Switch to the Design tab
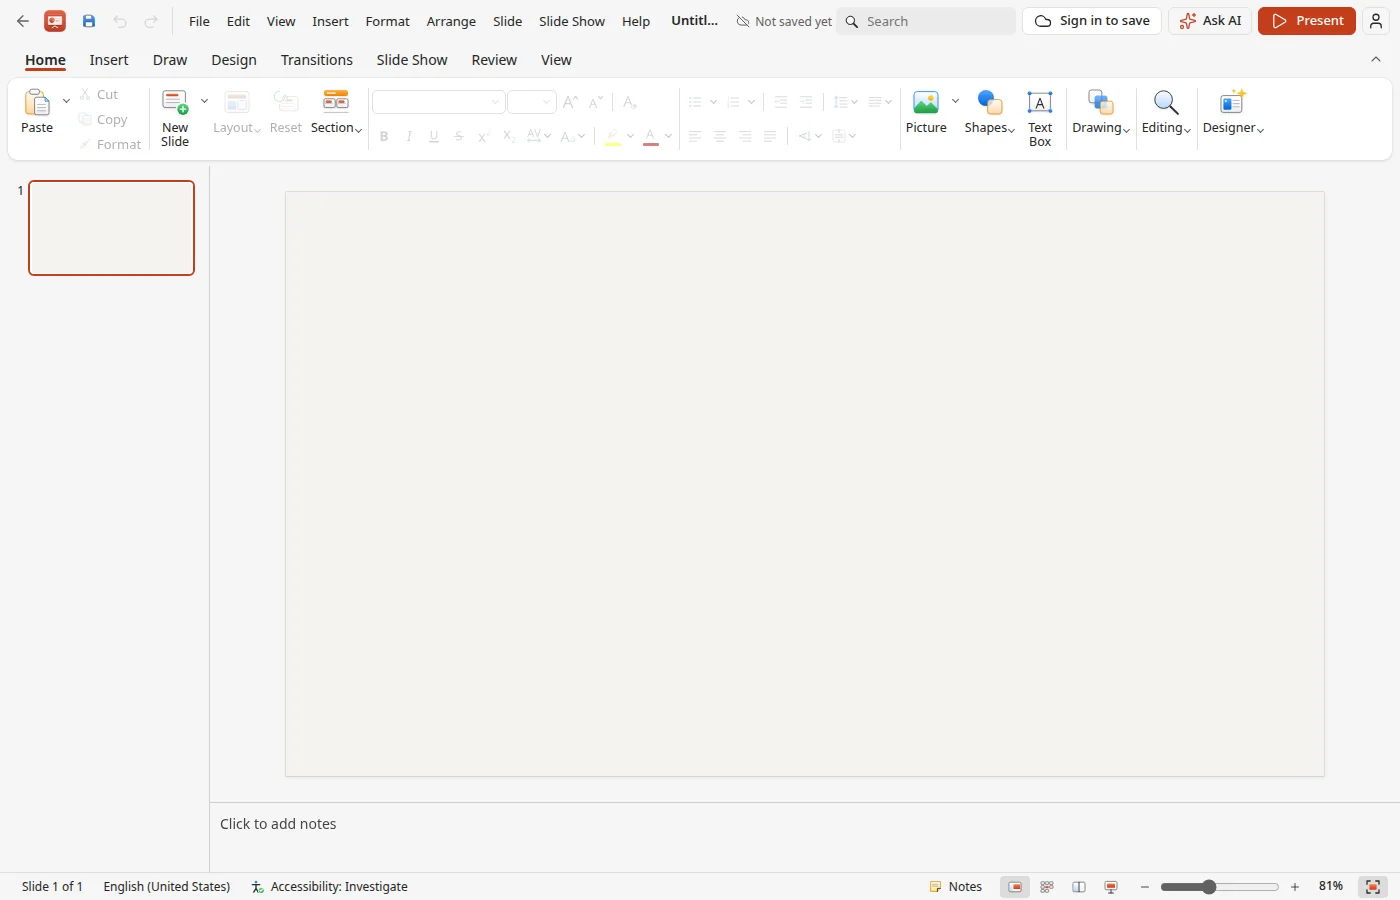 234,60
